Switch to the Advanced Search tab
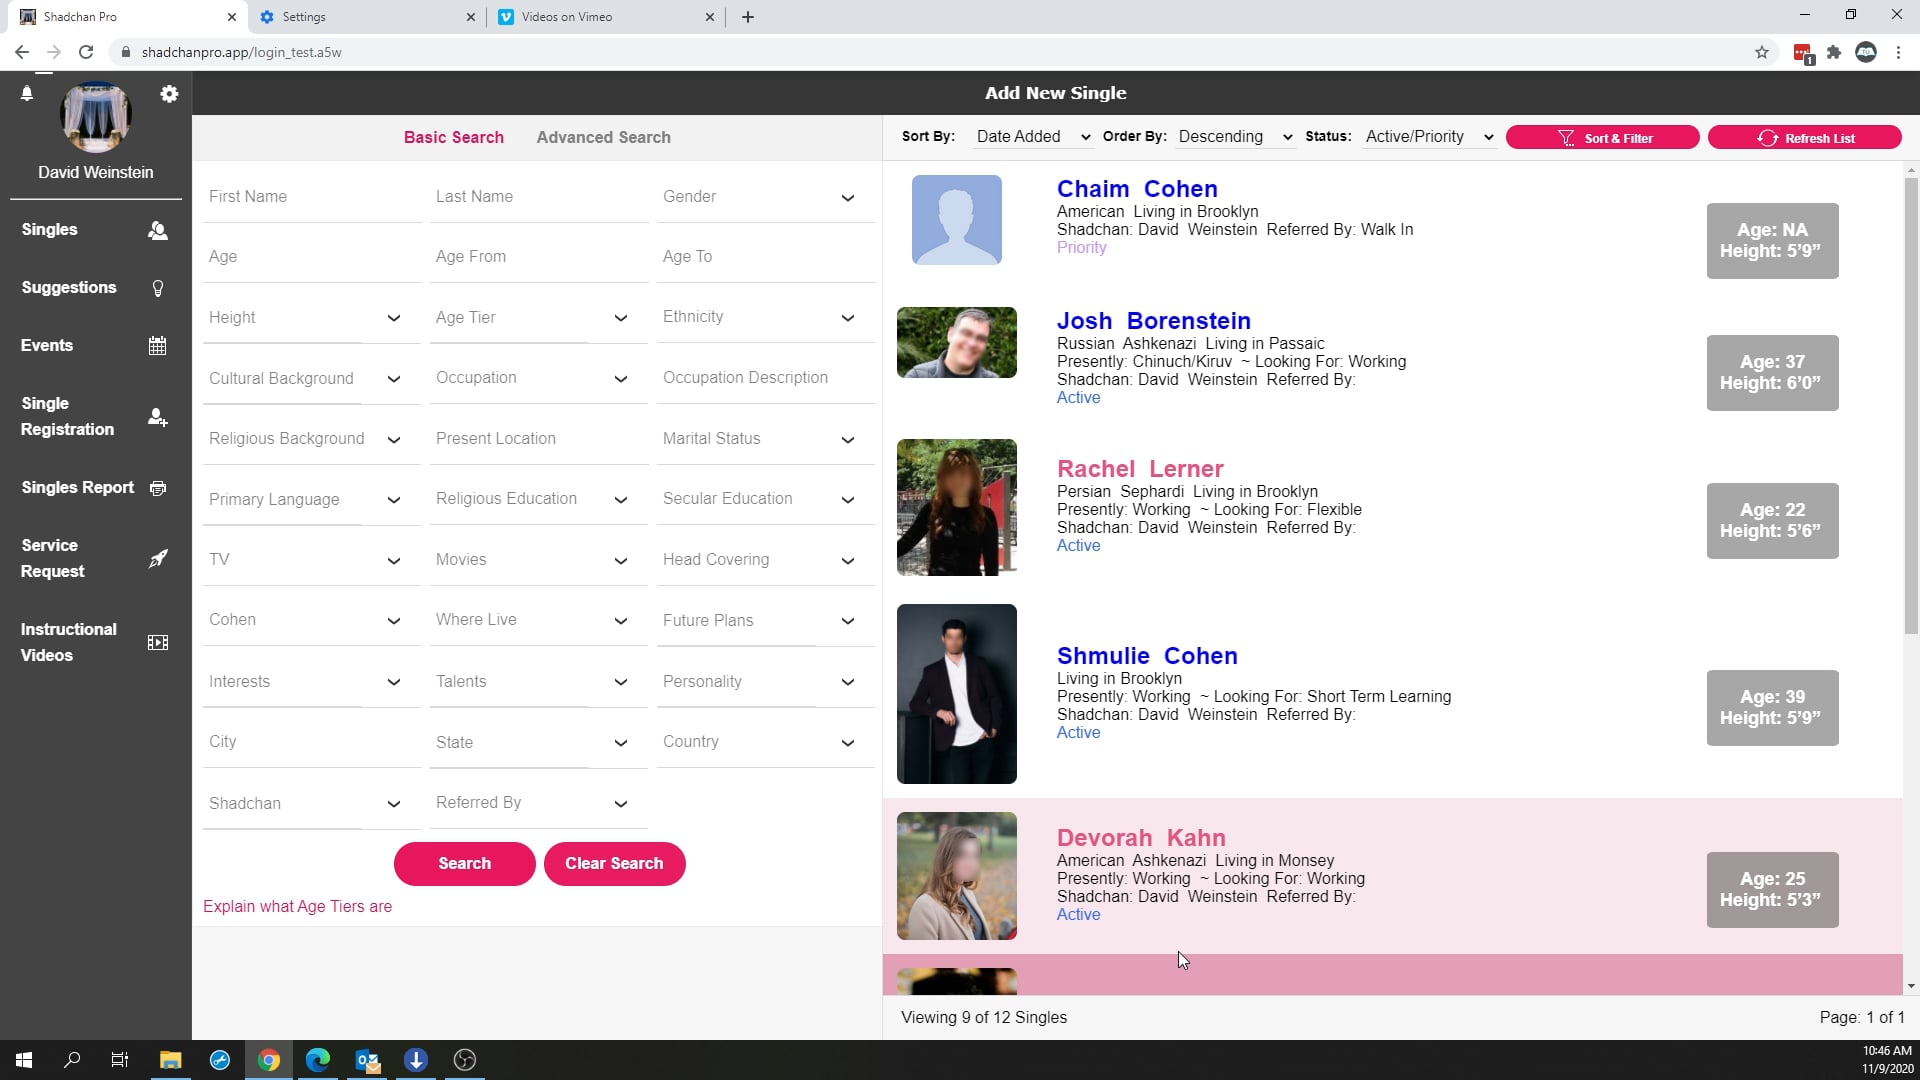This screenshot has height=1080, width=1920. pos(603,138)
